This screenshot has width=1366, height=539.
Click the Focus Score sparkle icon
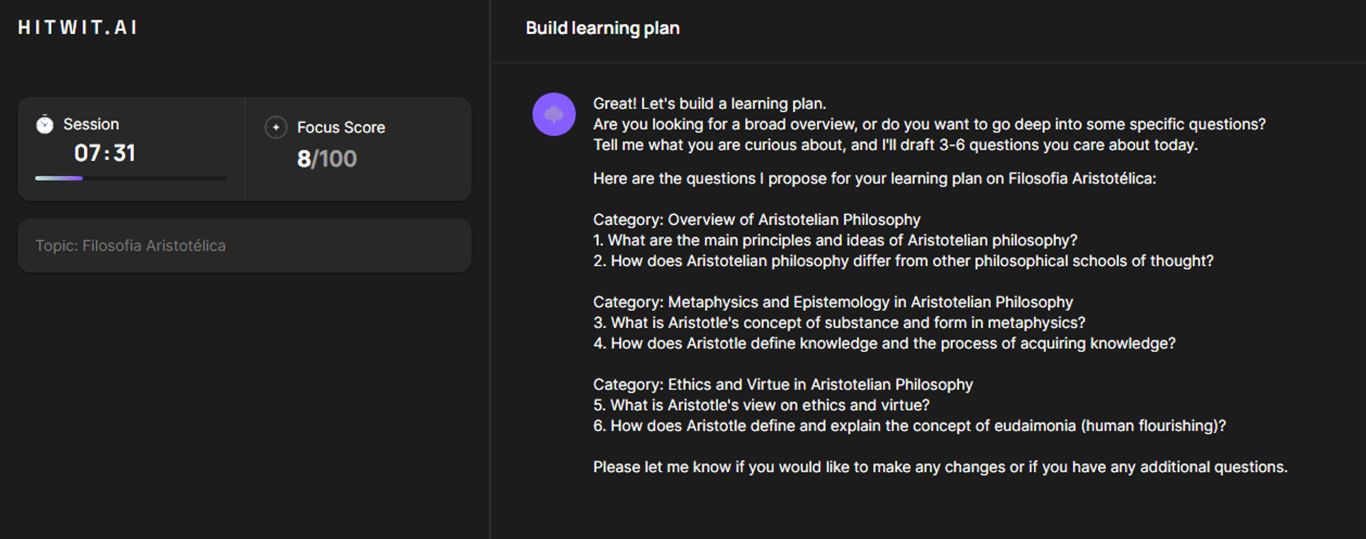point(276,127)
